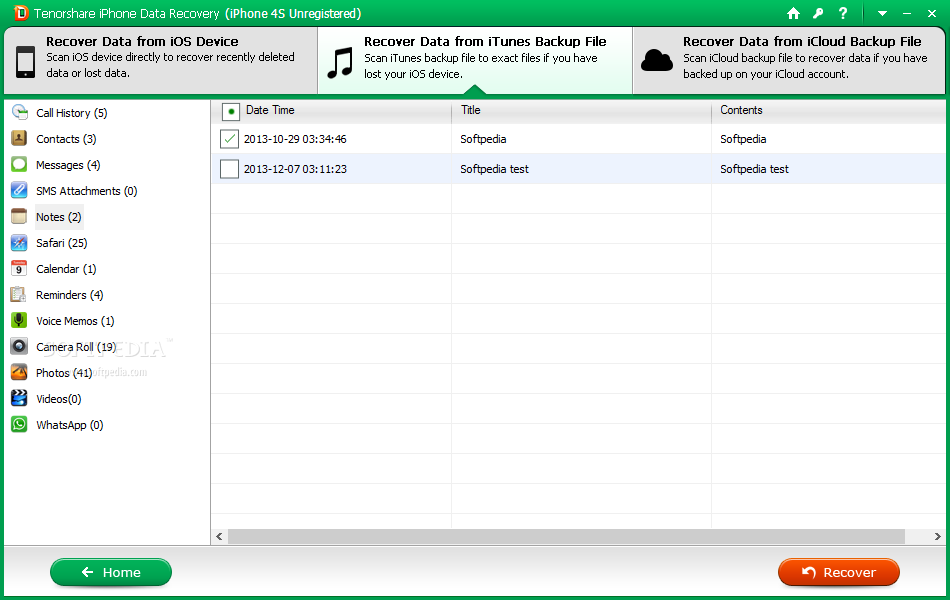
Task: Check the 2013-12-07 03:11:23 note checkbox
Action: [x=230, y=168]
